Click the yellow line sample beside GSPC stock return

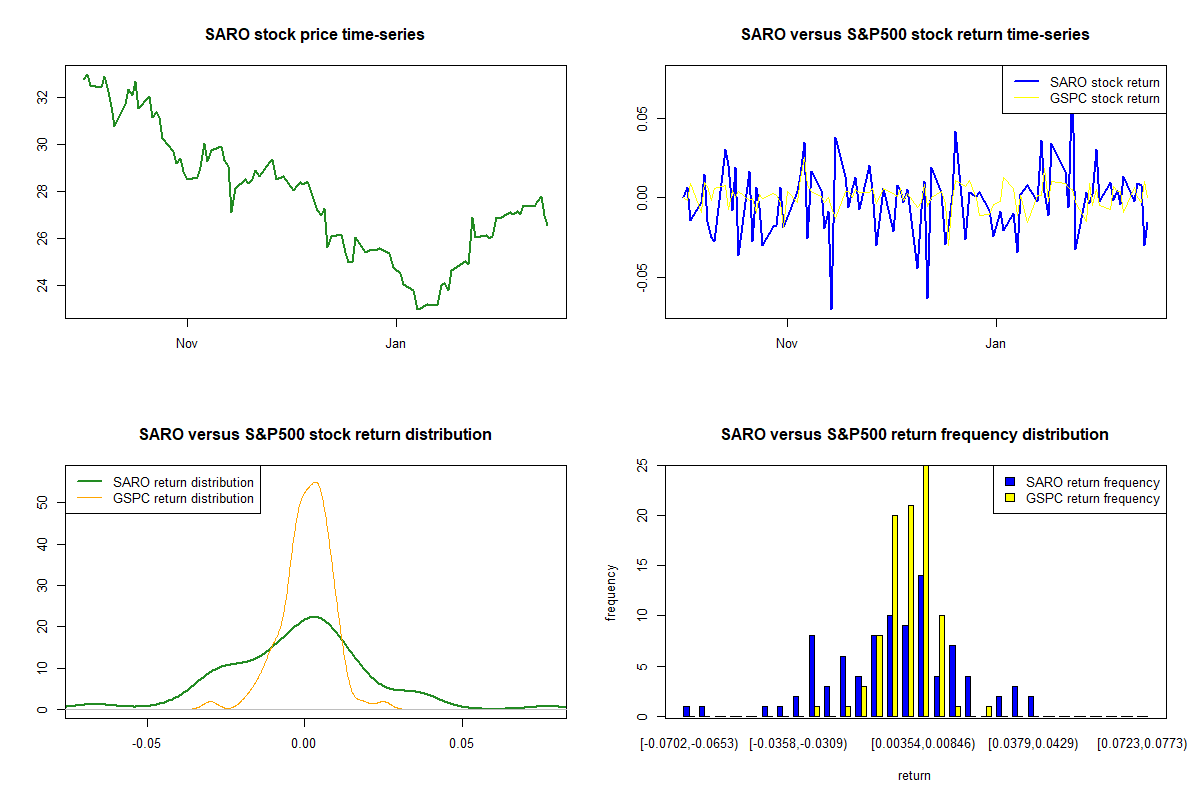coord(1026,98)
